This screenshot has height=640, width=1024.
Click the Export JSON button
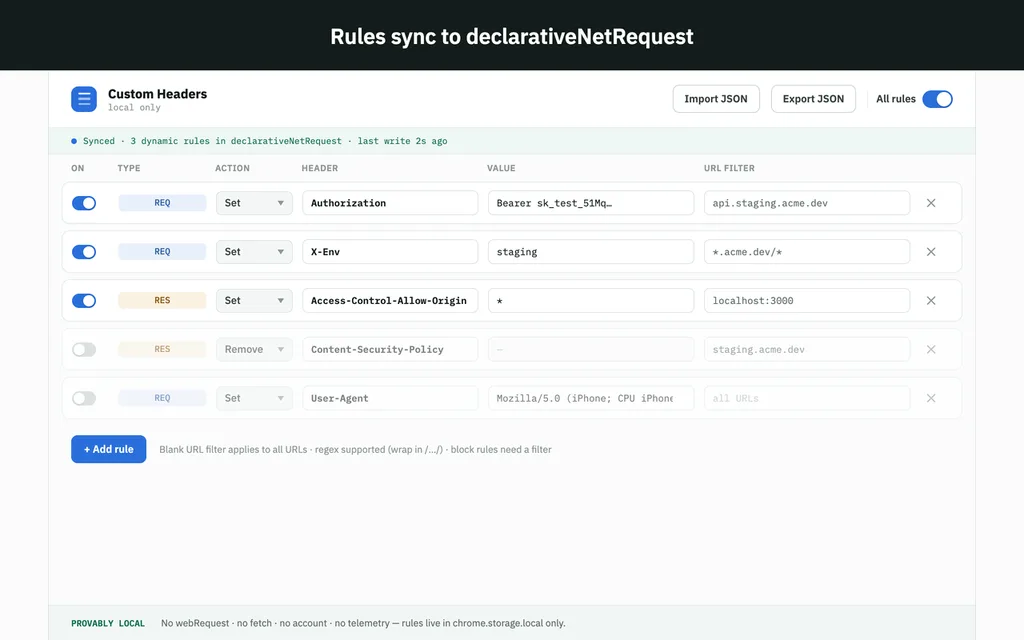coord(813,99)
